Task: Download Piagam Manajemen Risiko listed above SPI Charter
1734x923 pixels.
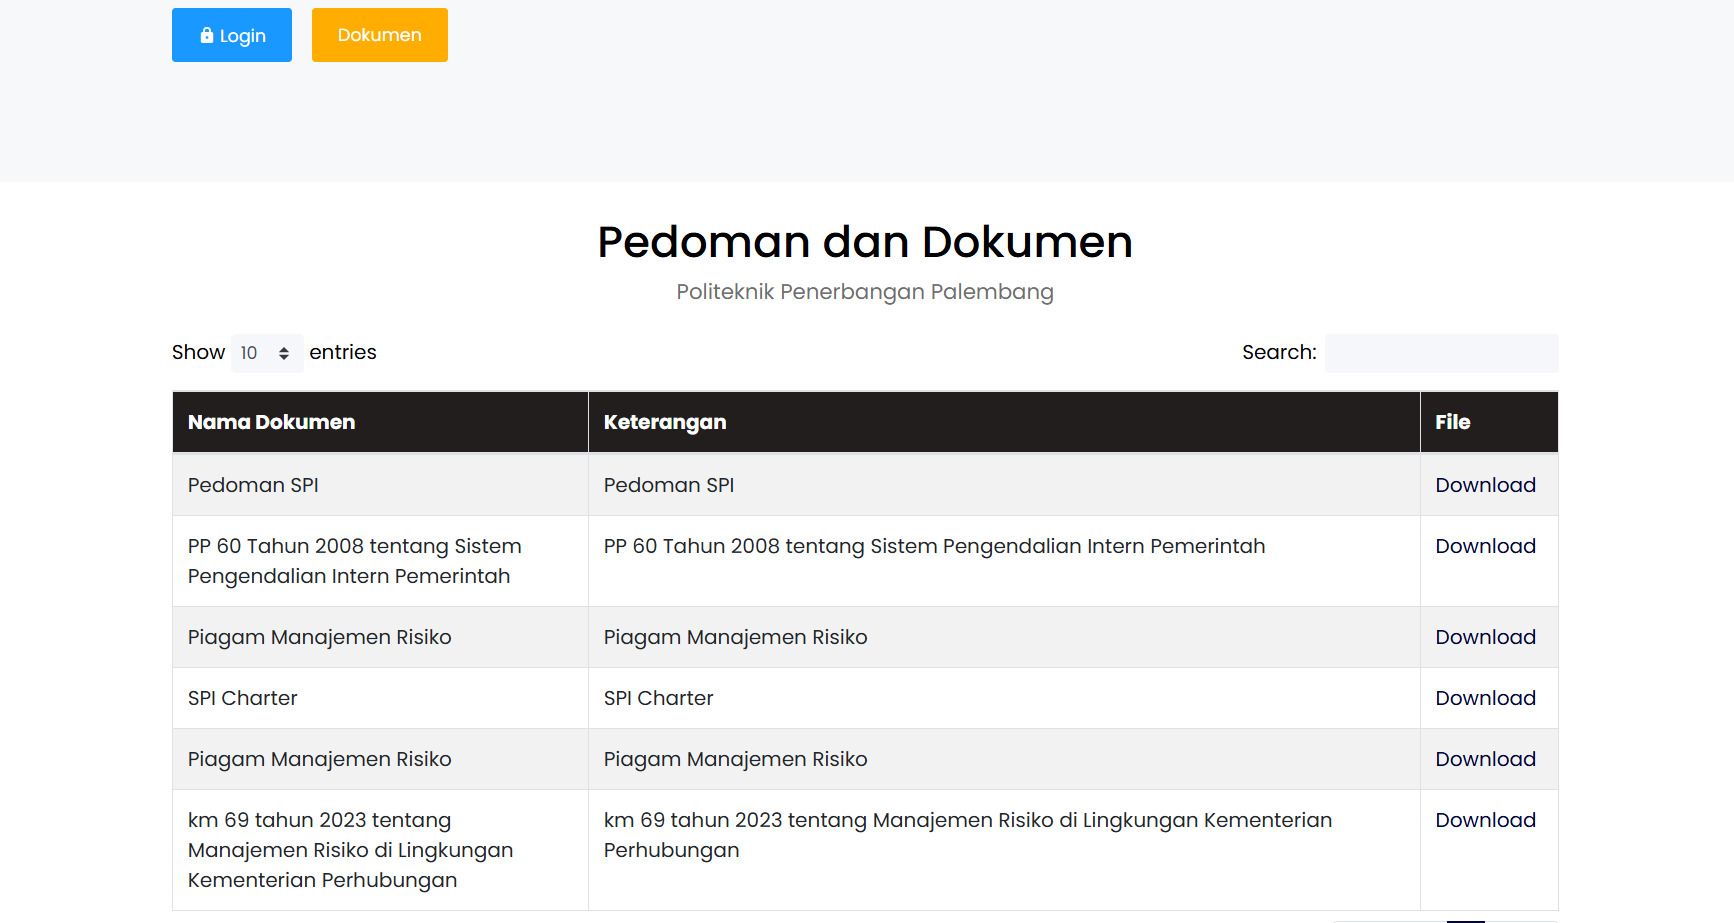Action: click(1485, 637)
